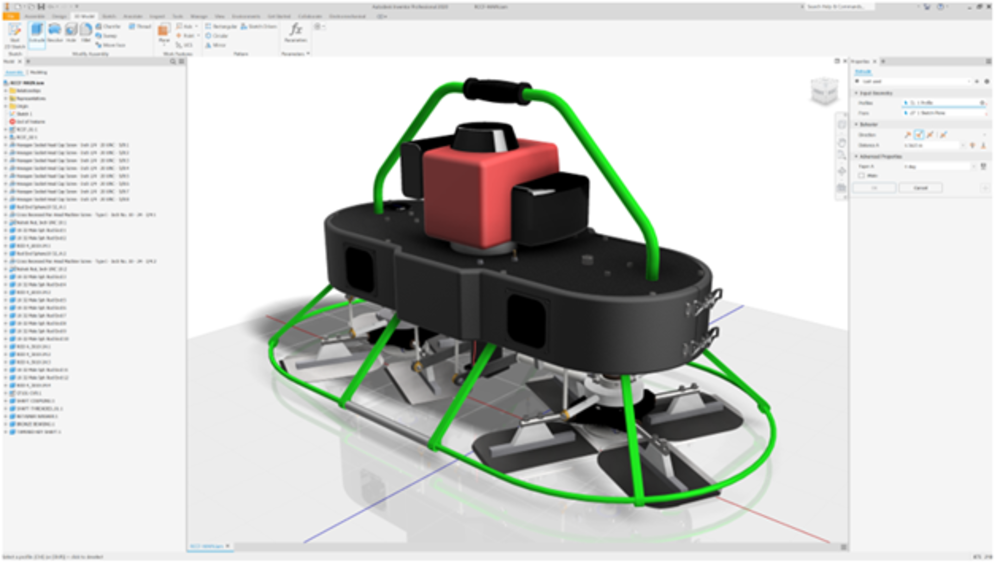1000x567 pixels.
Task: Click the Cancel button in Properties panel
Action: (920, 188)
